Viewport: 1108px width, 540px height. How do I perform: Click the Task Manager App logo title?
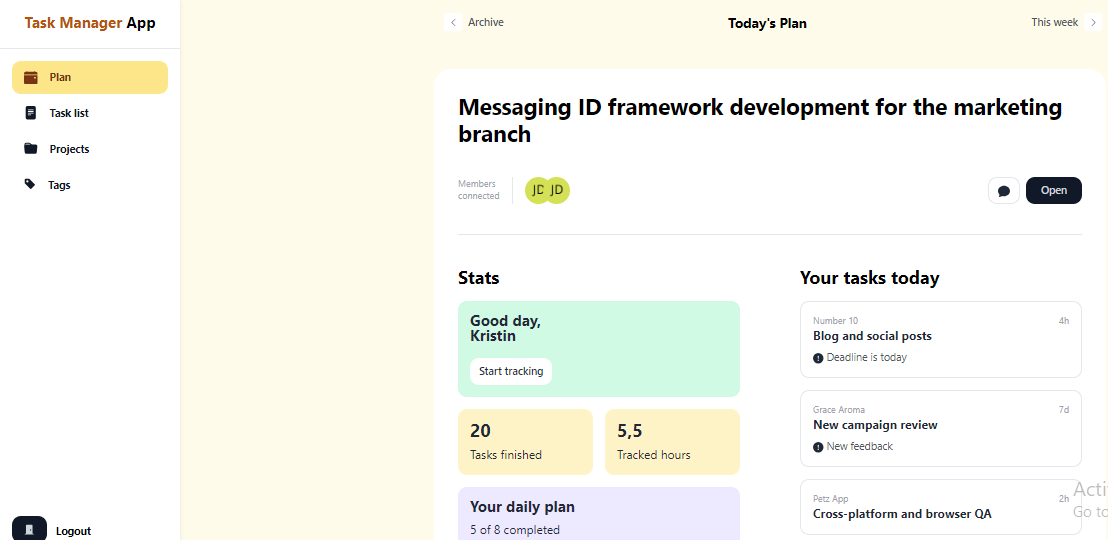tap(90, 23)
